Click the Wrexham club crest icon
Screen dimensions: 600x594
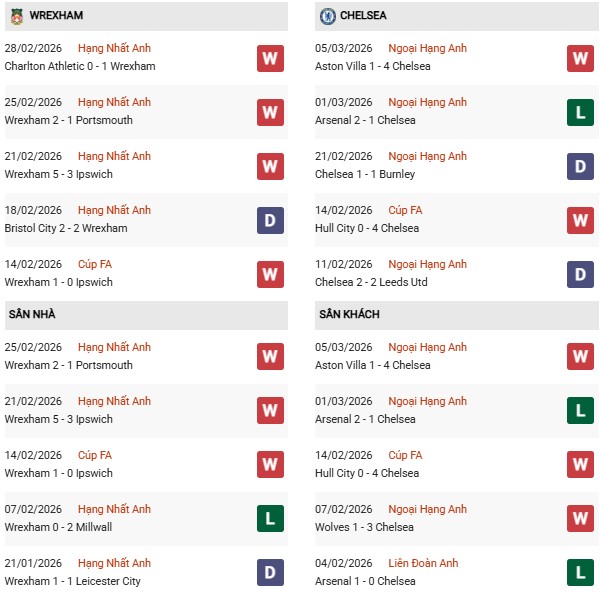15,16
